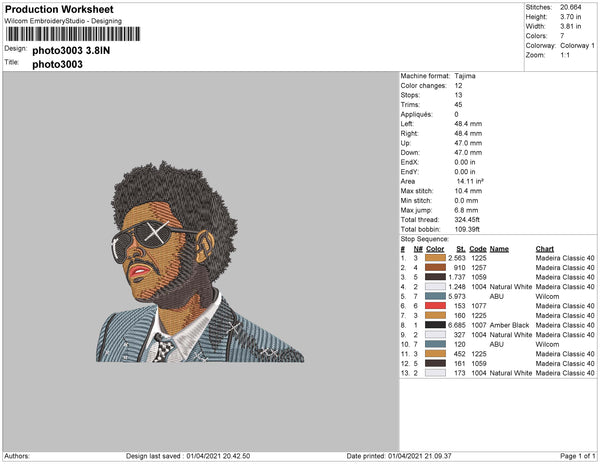This screenshot has width=600, height=464.
Task: Click thread code 1007 in row 8
Action: tap(479, 325)
